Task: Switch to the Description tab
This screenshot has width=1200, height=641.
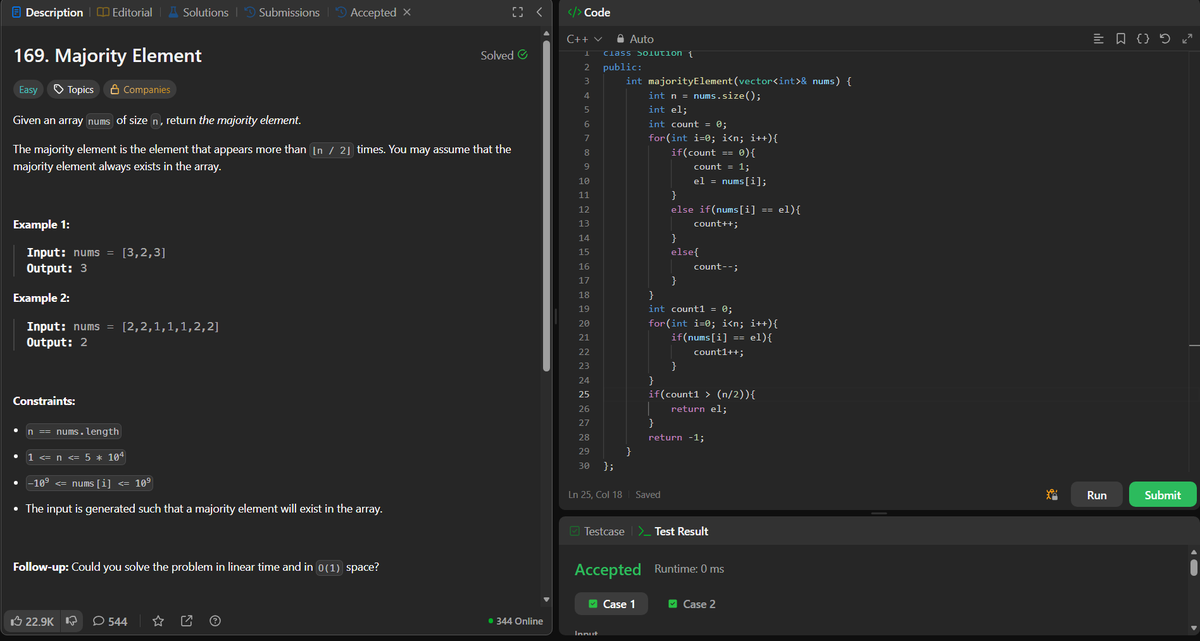Action: (x=46, y=12)
